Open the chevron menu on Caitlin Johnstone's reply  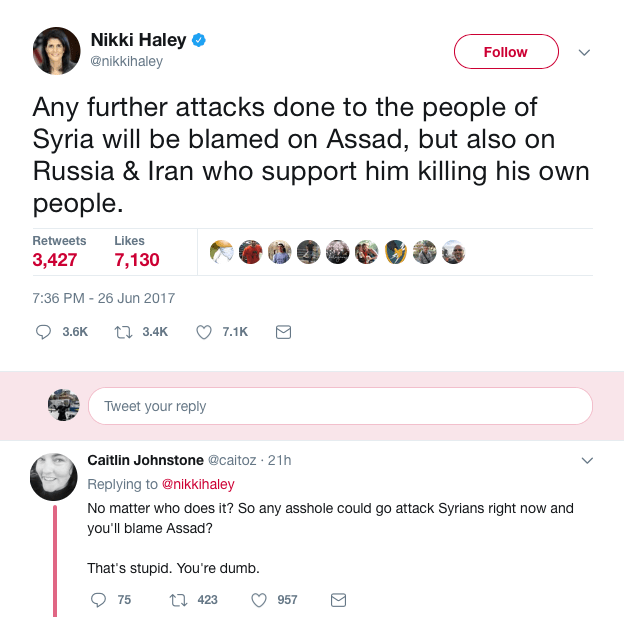click(x=587, y=461)
